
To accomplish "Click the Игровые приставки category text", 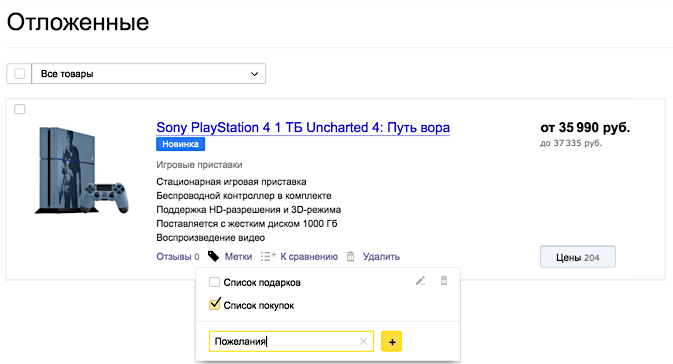I will click(x=199, y=165).
